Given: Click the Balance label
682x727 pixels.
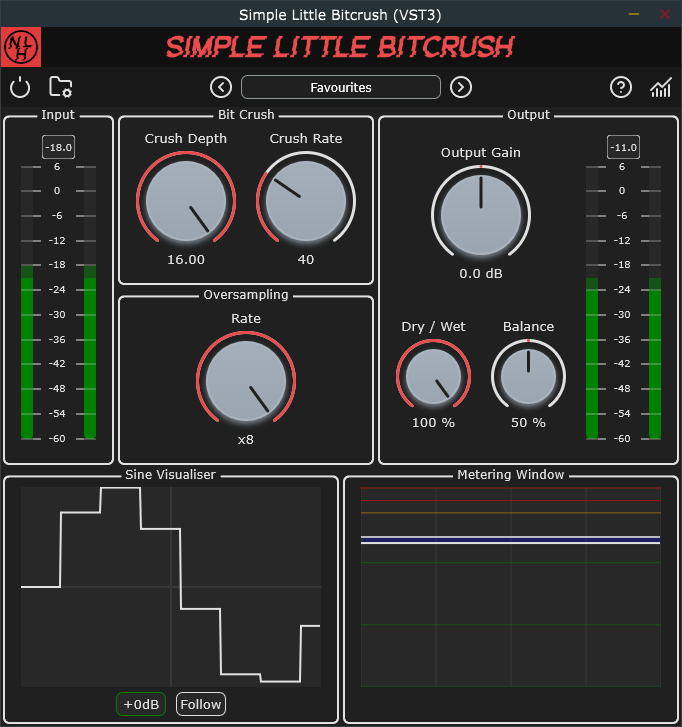Looking at the screenshot, I should click(528, 326).
